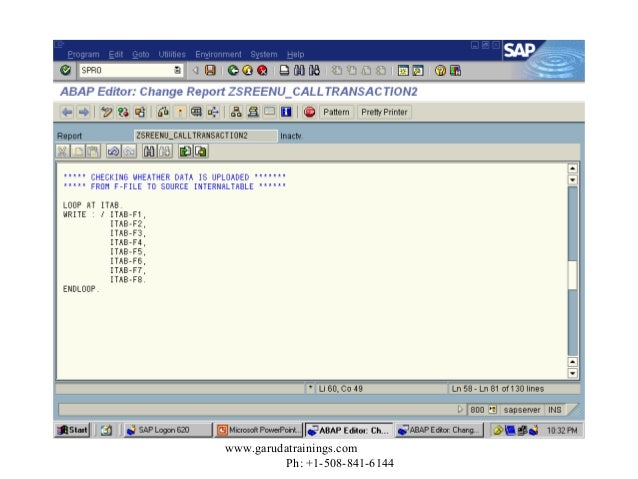638x479 pixels.
Task: Switch to second ABAP Editor: Chang... taskbar item
Action: [439, 430]
